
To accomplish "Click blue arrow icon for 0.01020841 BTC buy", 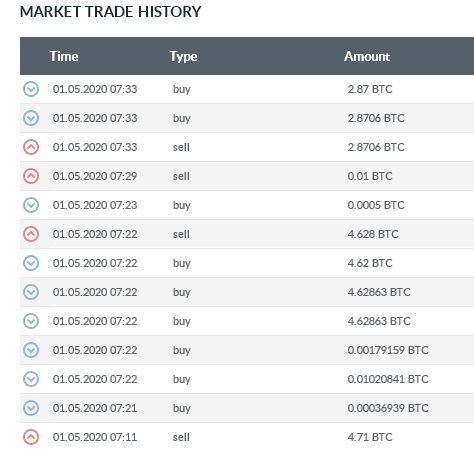I will tap(31, 379).
